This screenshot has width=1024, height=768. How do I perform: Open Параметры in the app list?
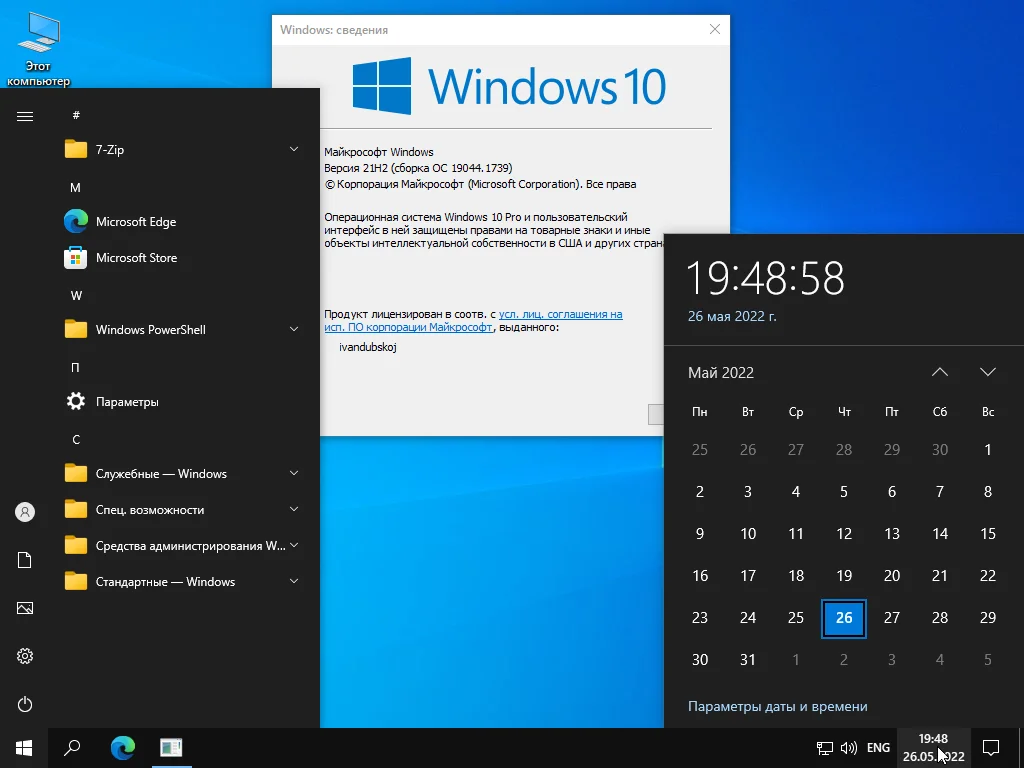pos(127,401)
